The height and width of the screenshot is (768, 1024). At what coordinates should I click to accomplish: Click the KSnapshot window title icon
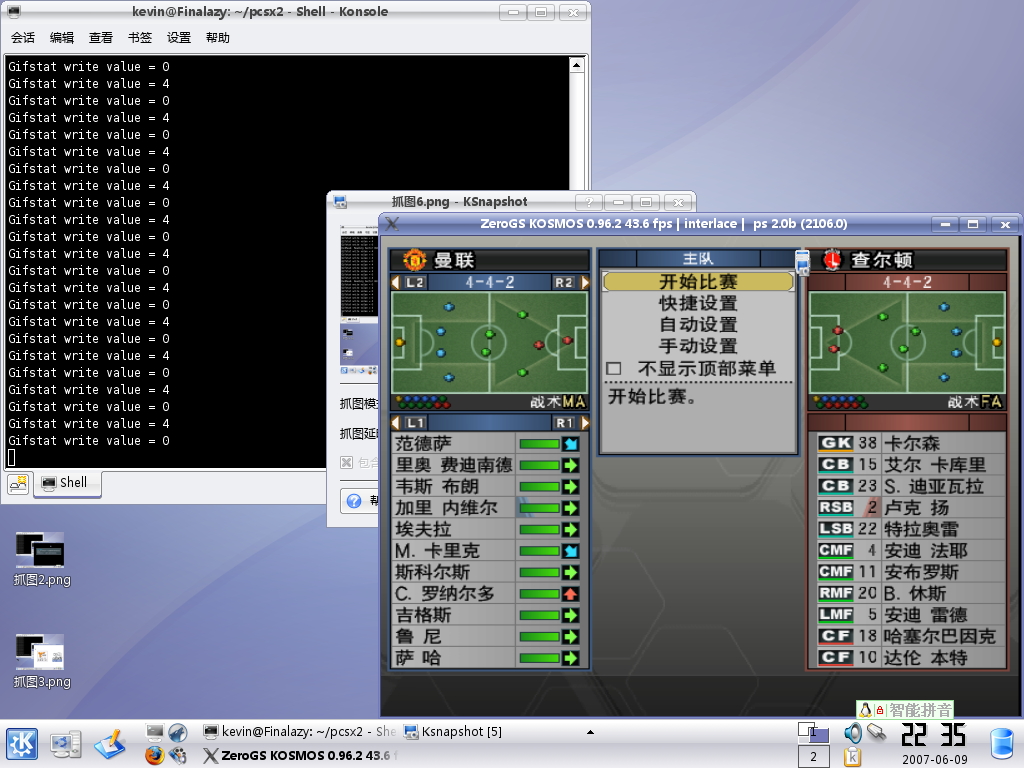click(340, 201)
